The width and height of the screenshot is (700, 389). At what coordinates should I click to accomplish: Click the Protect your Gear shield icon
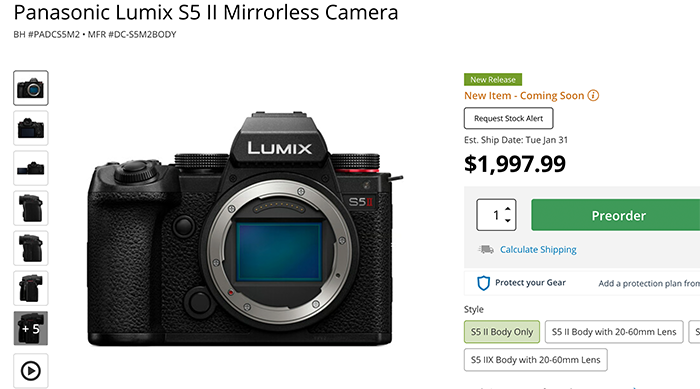483,283
